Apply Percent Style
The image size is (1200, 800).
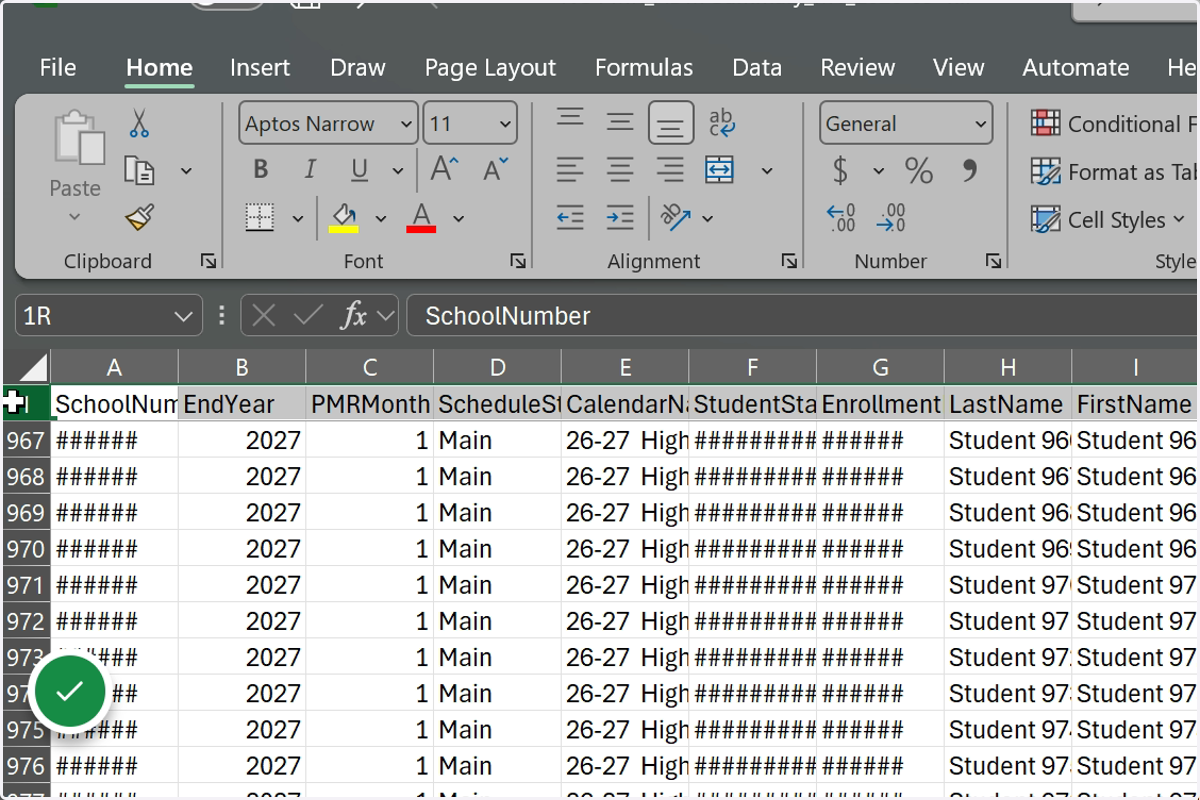pos(918,171)
